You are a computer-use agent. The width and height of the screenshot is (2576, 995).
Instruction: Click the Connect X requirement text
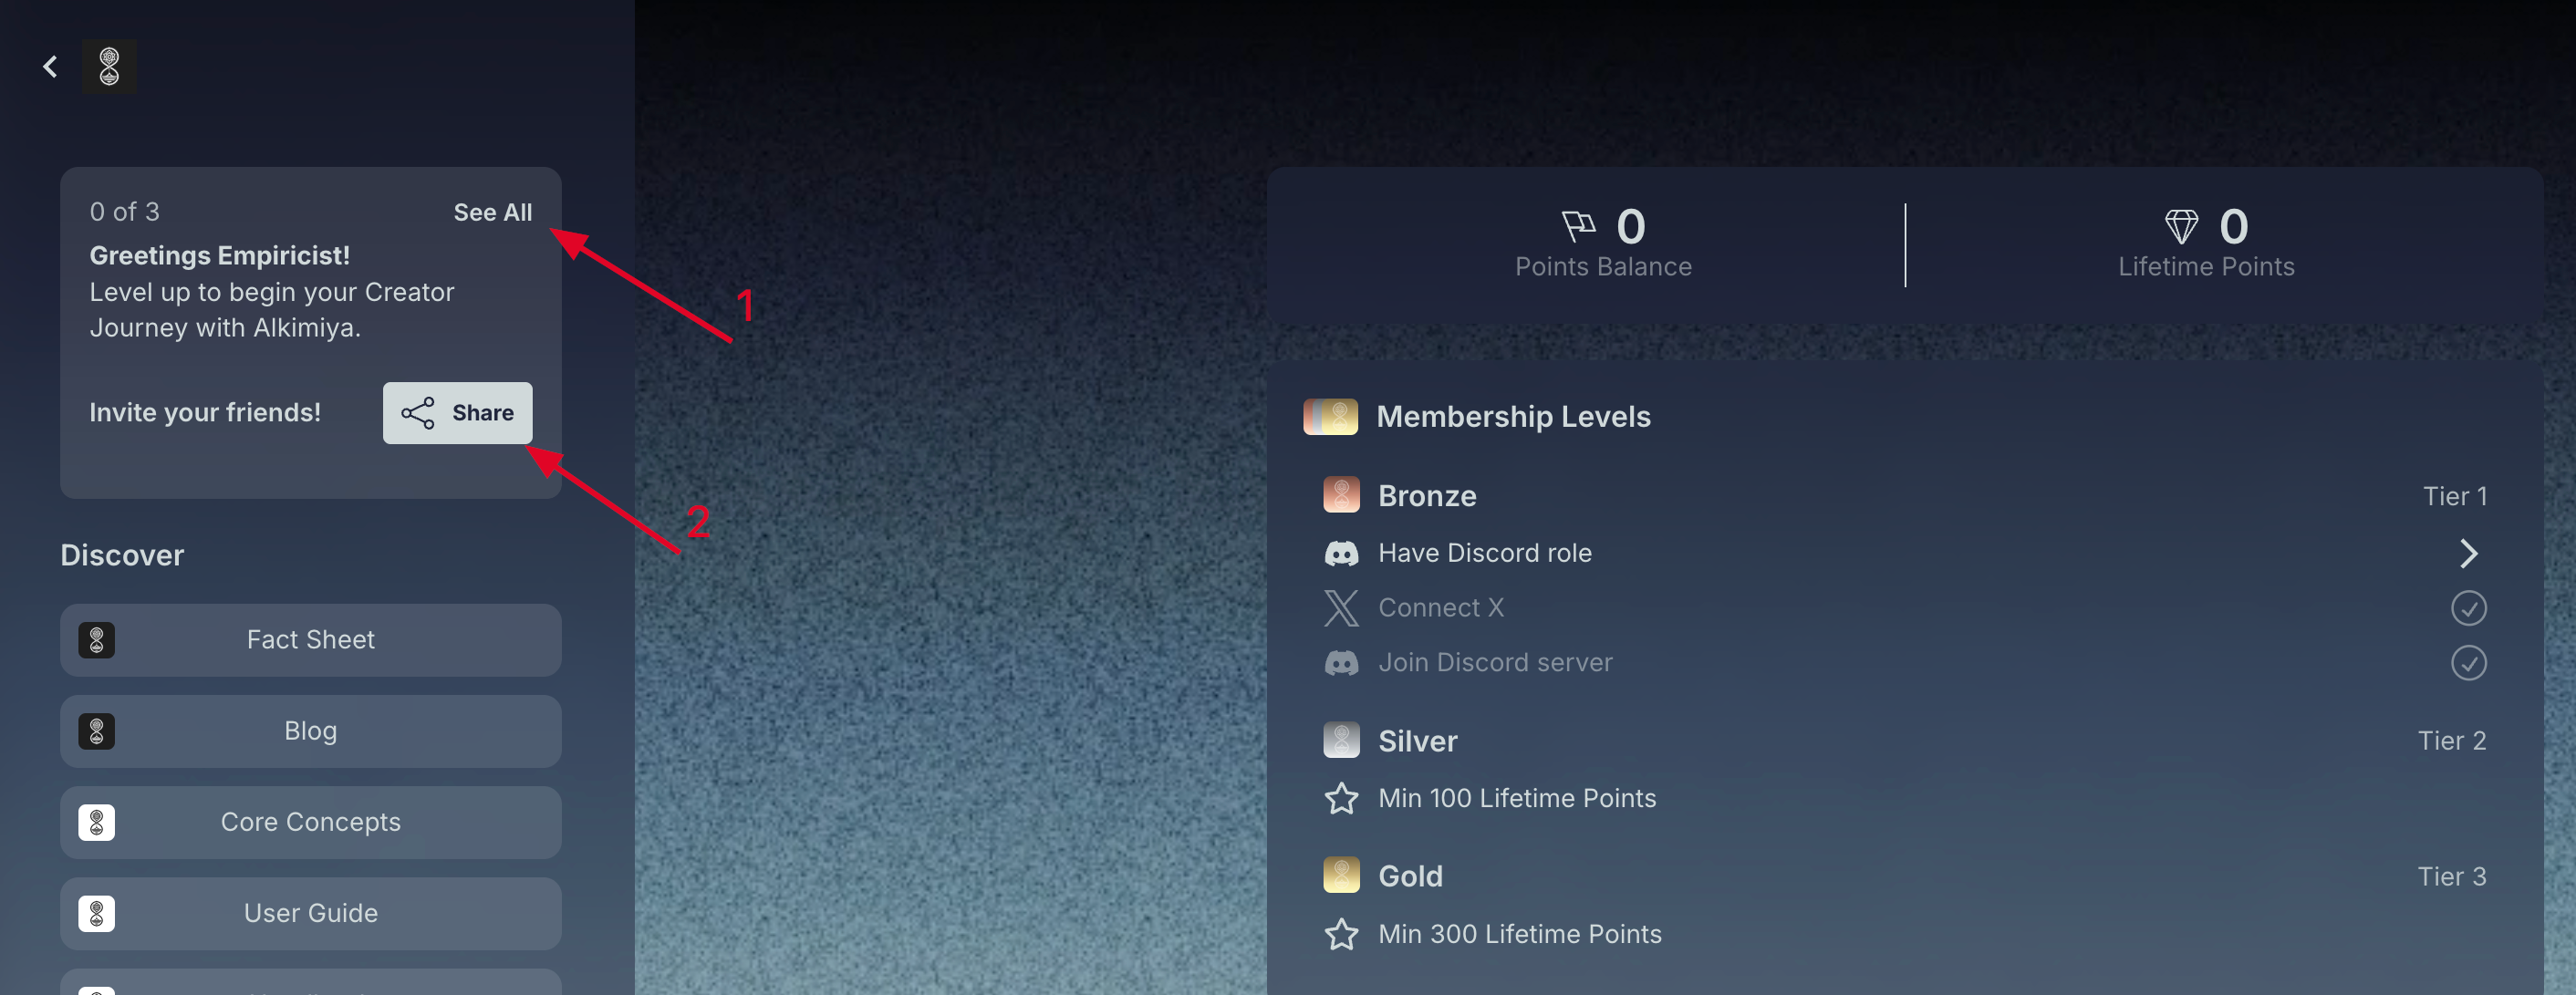click(1441, 608)
